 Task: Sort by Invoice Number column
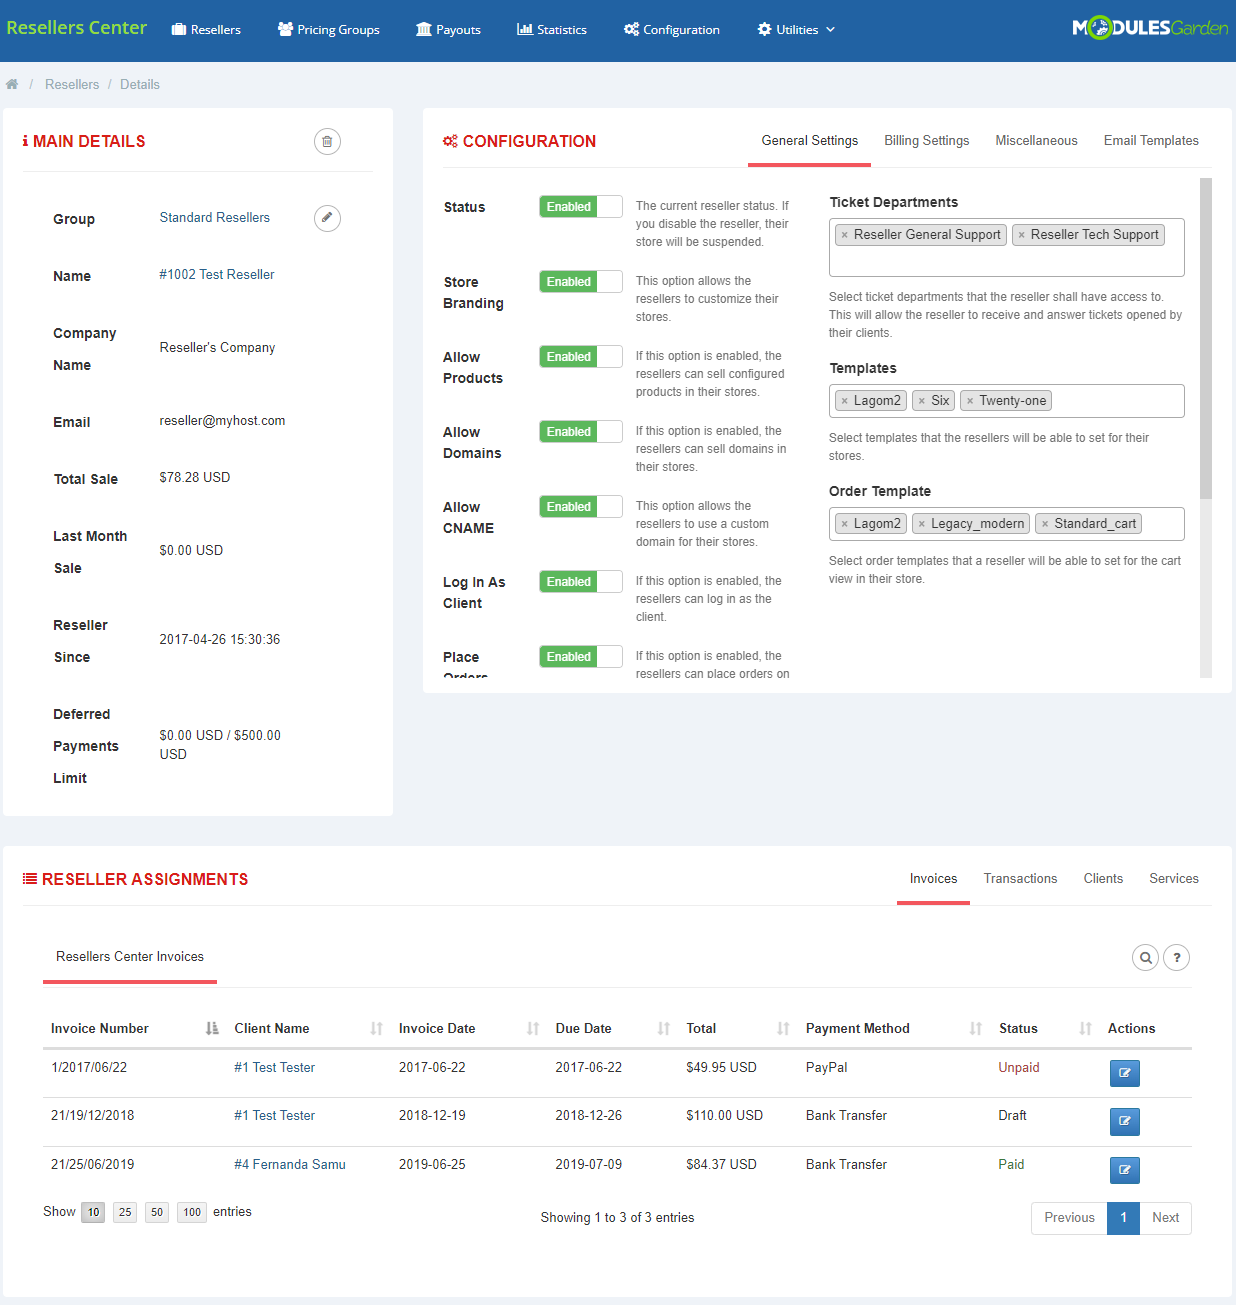pos(134,1029)
